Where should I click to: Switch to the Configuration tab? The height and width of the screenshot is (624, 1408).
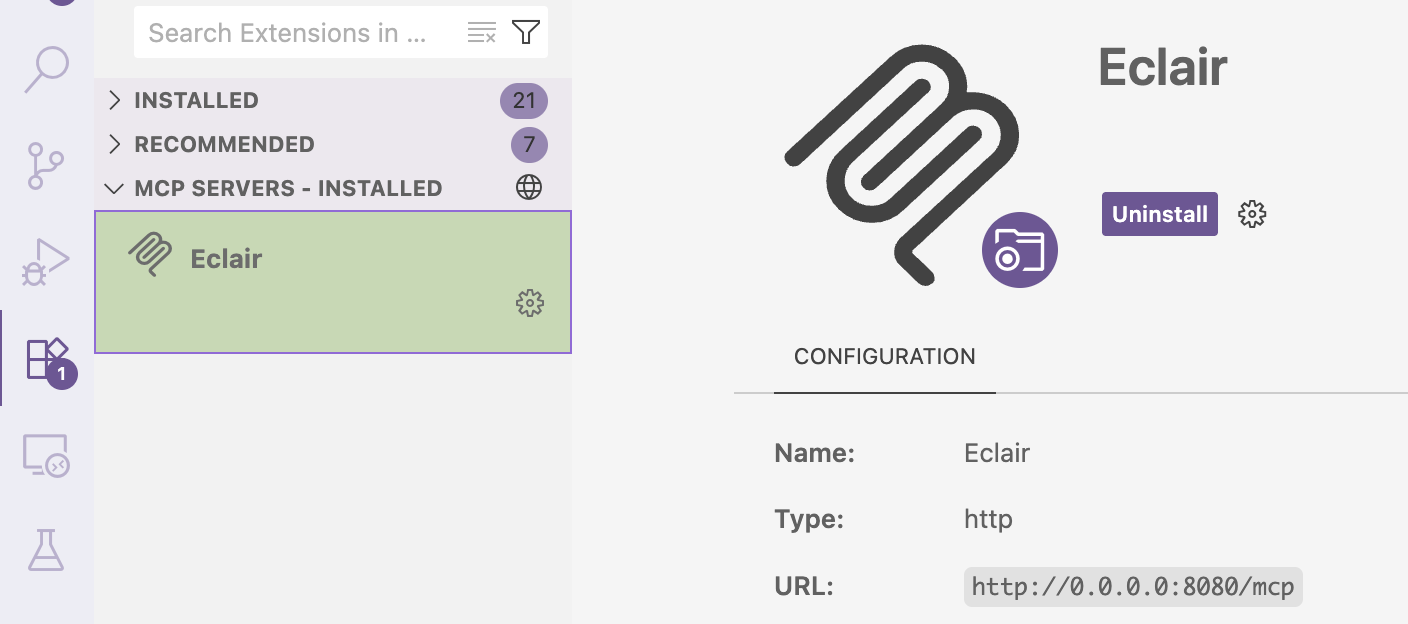884,357
